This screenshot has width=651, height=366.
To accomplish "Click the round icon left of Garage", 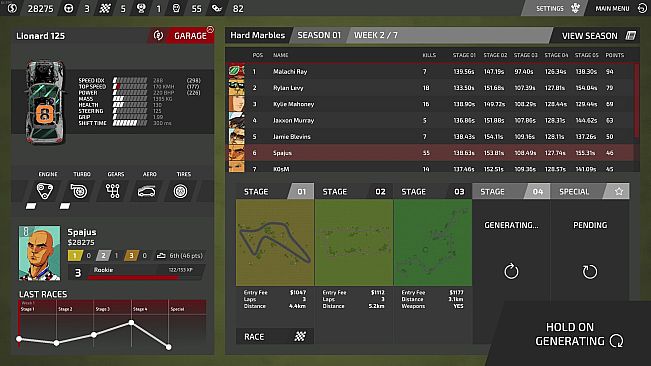I will coord(158,36).
